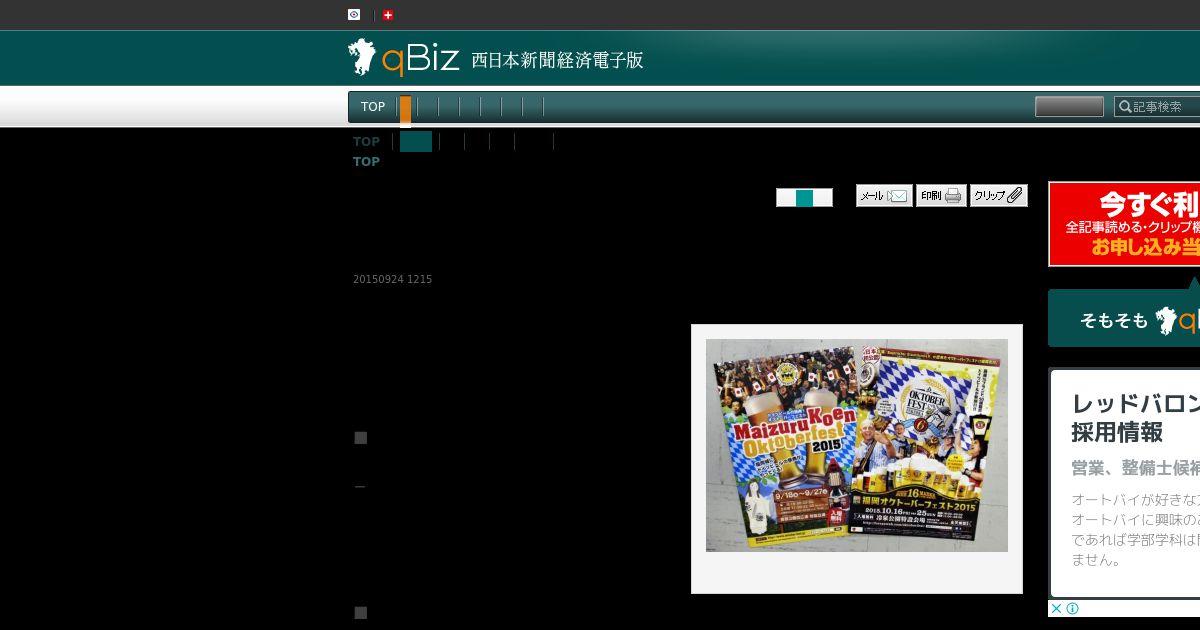Viewport: 1200px width, 630px height.
Task: Click the small eye icon in the top bar
Action: pos(354,15)
